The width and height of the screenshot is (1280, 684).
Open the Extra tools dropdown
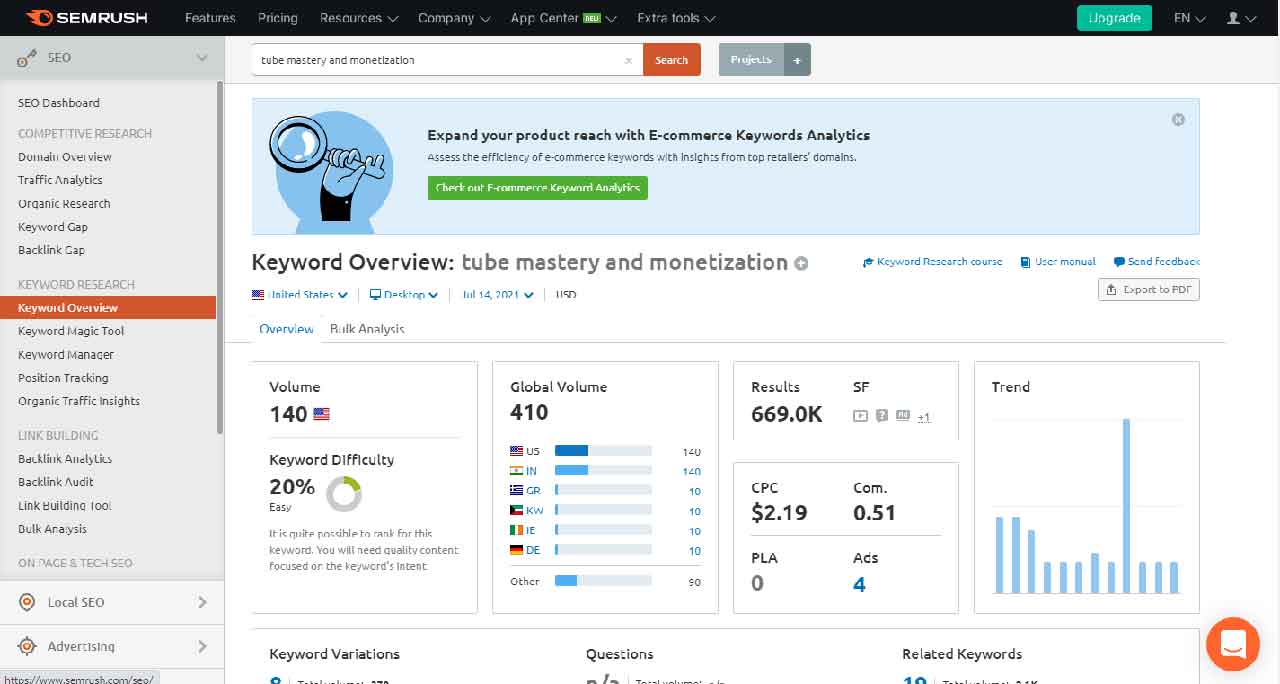pos(676,18)
